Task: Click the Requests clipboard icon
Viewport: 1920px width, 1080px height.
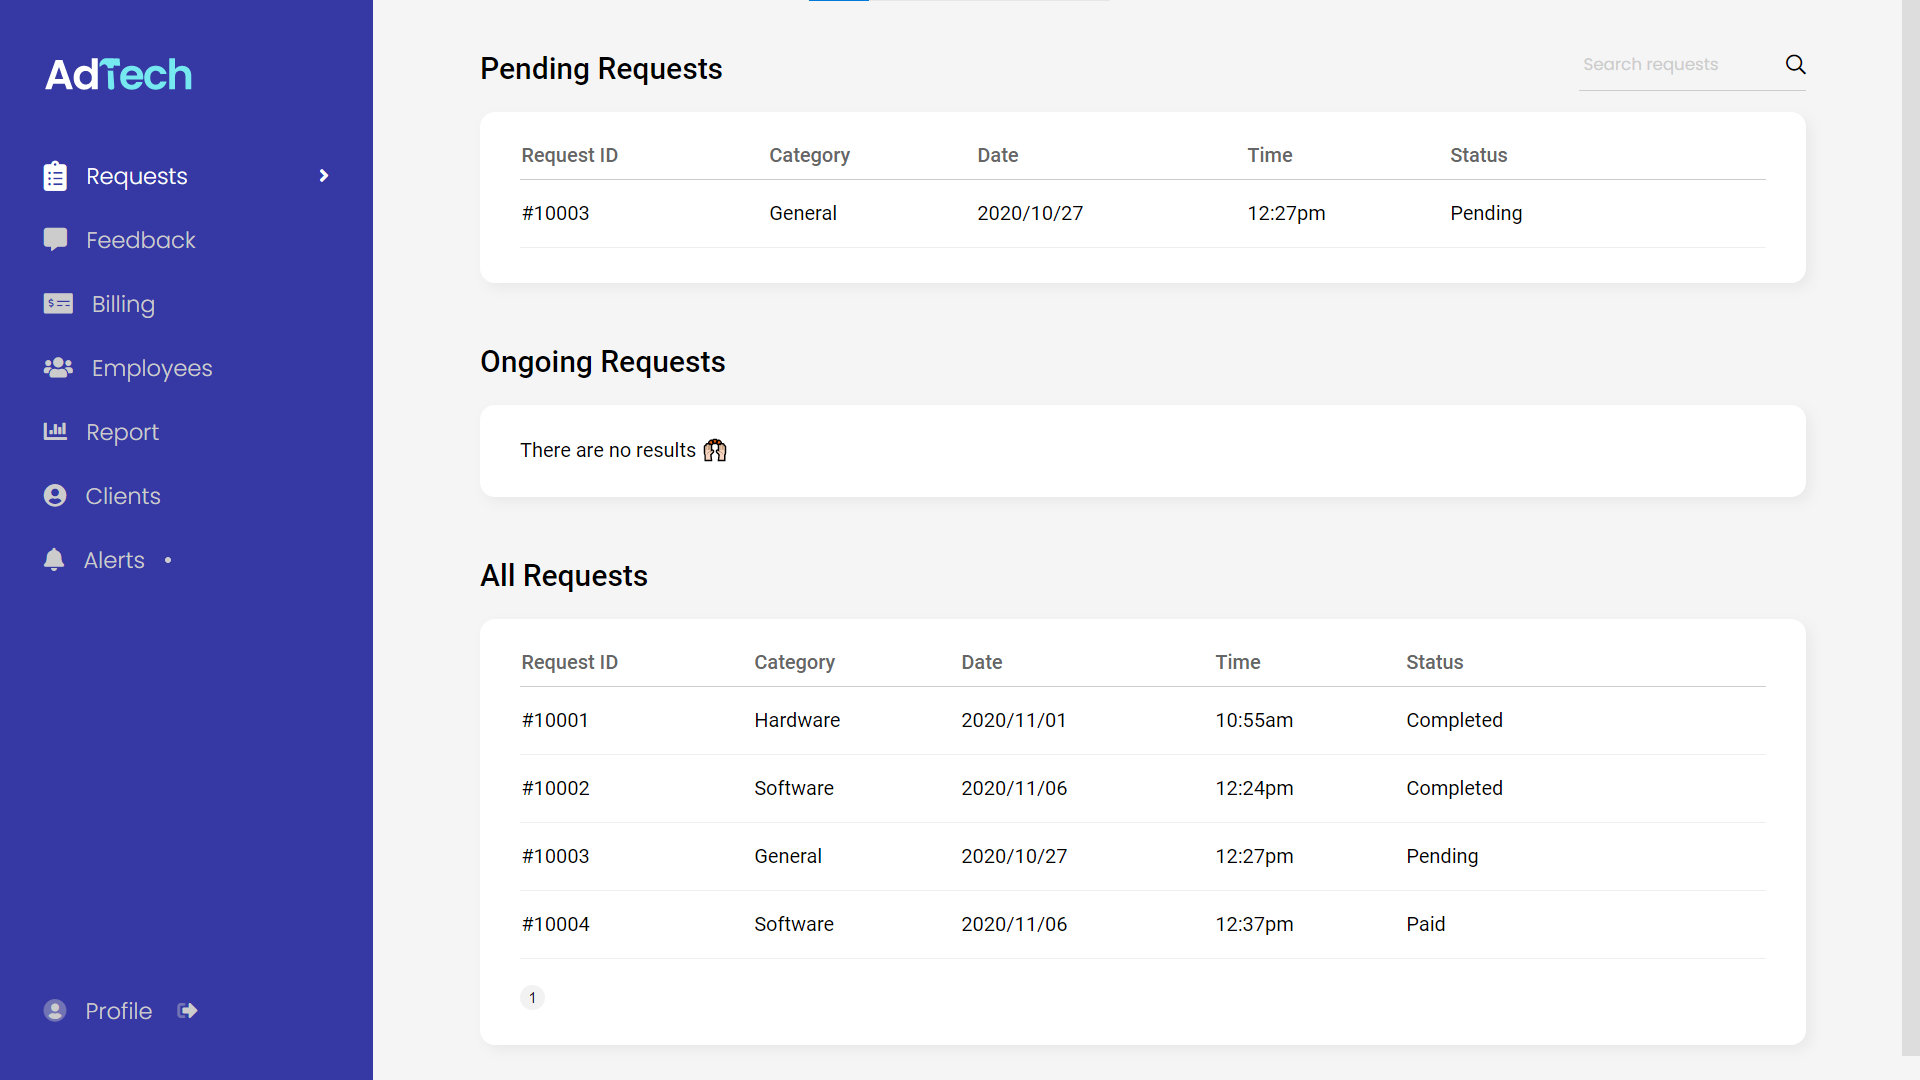Action: point(55,176)
